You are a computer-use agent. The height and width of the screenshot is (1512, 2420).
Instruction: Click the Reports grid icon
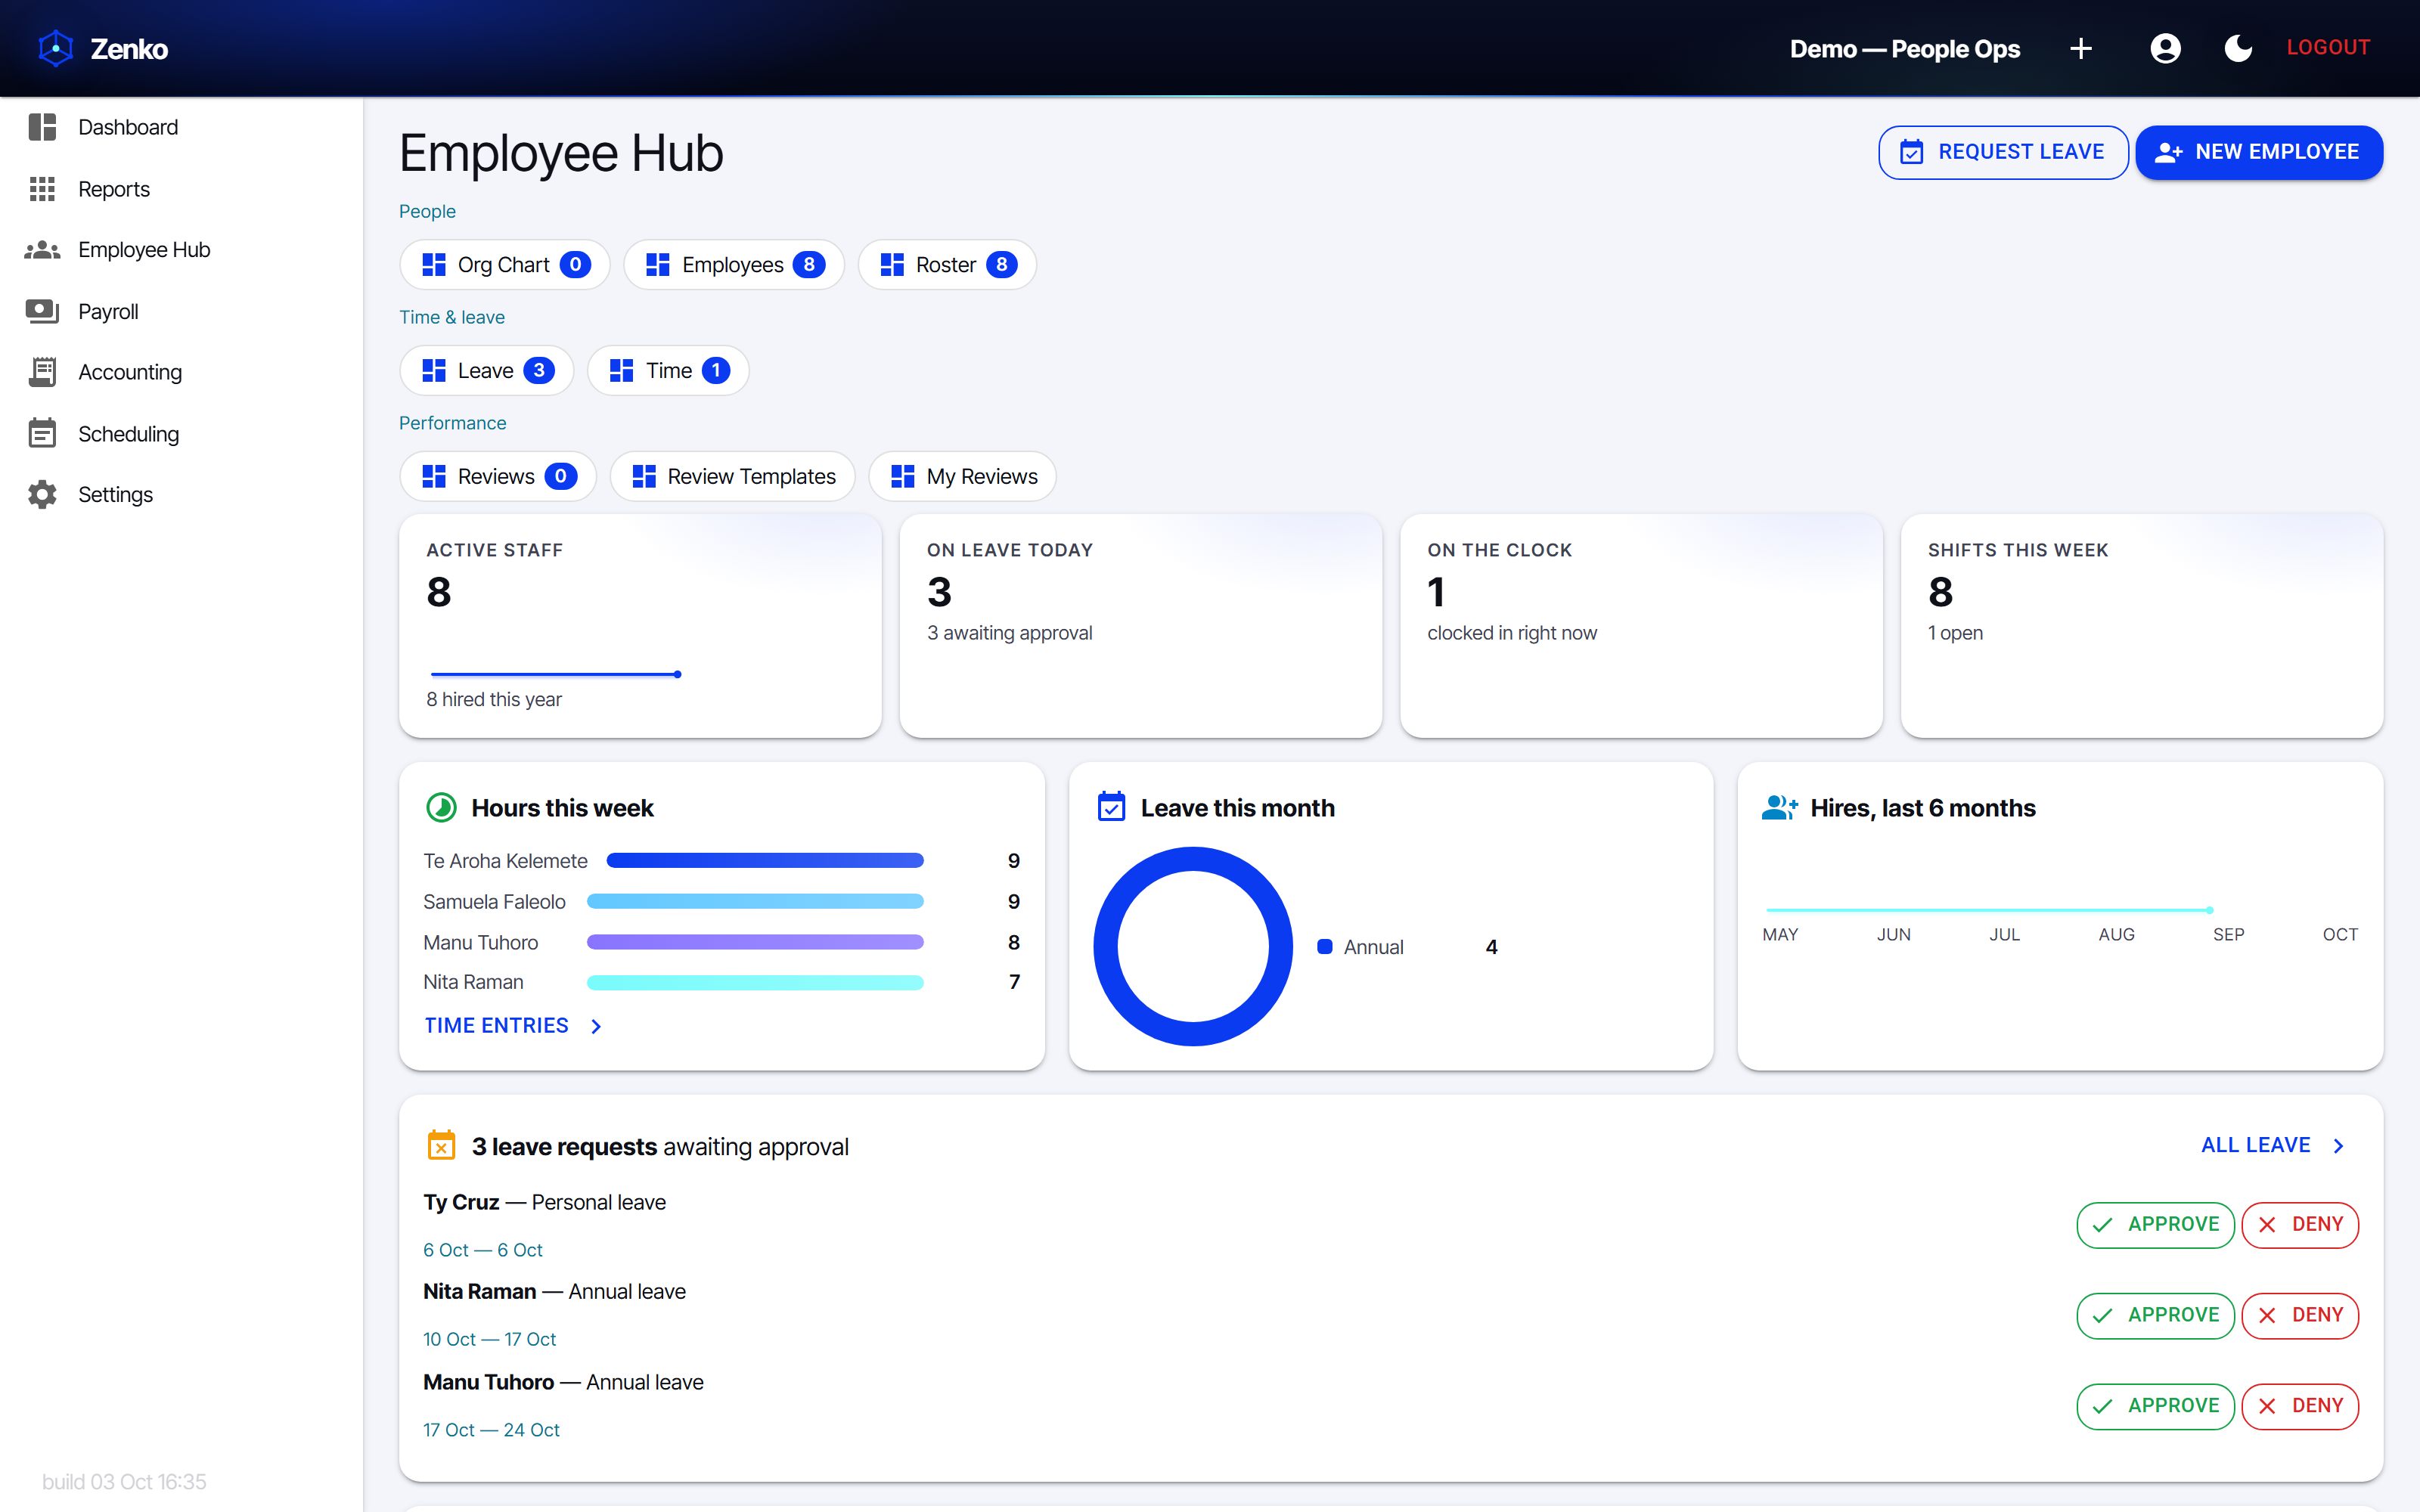pyautogui.click(x=42, y=189)
